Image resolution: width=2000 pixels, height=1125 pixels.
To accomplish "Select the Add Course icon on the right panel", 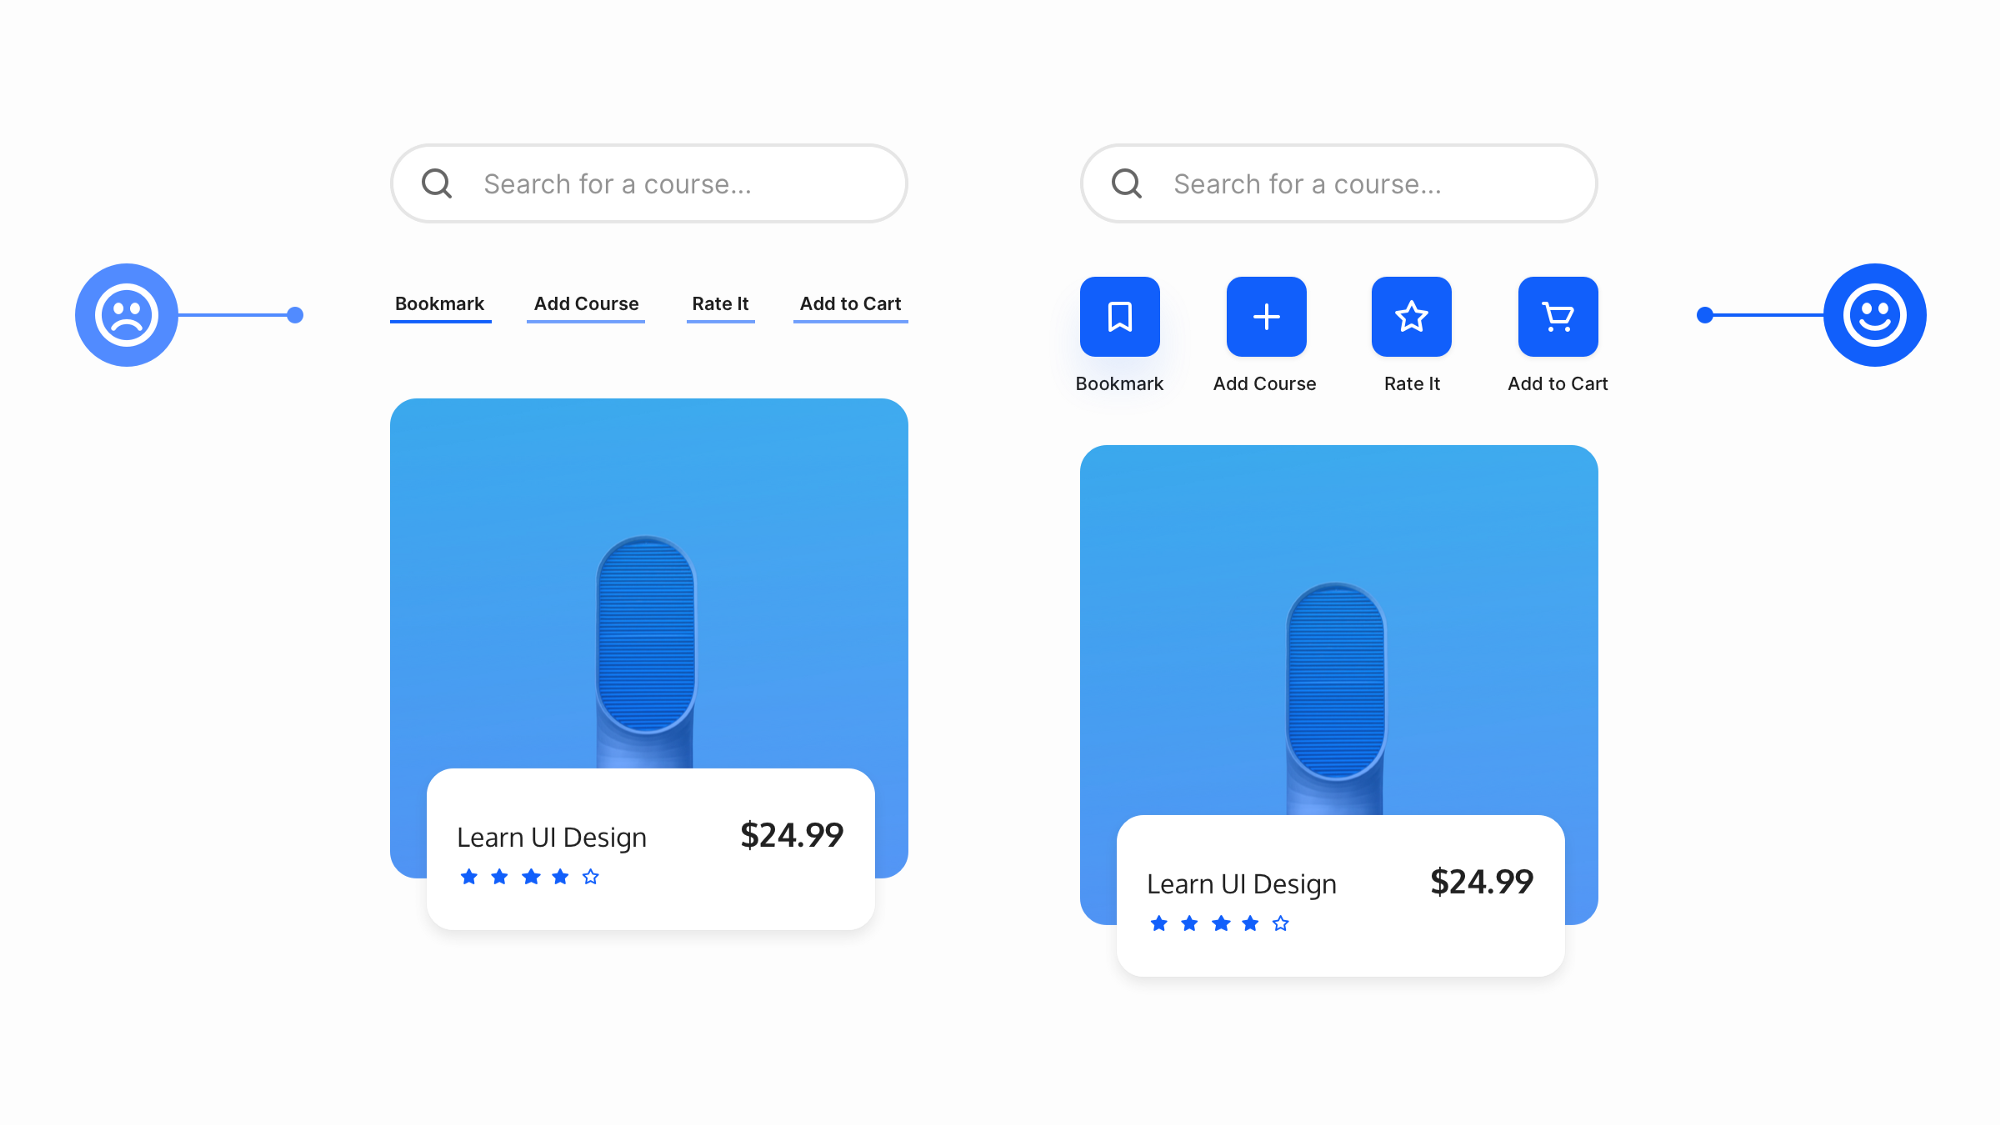I will (1265, 315).
